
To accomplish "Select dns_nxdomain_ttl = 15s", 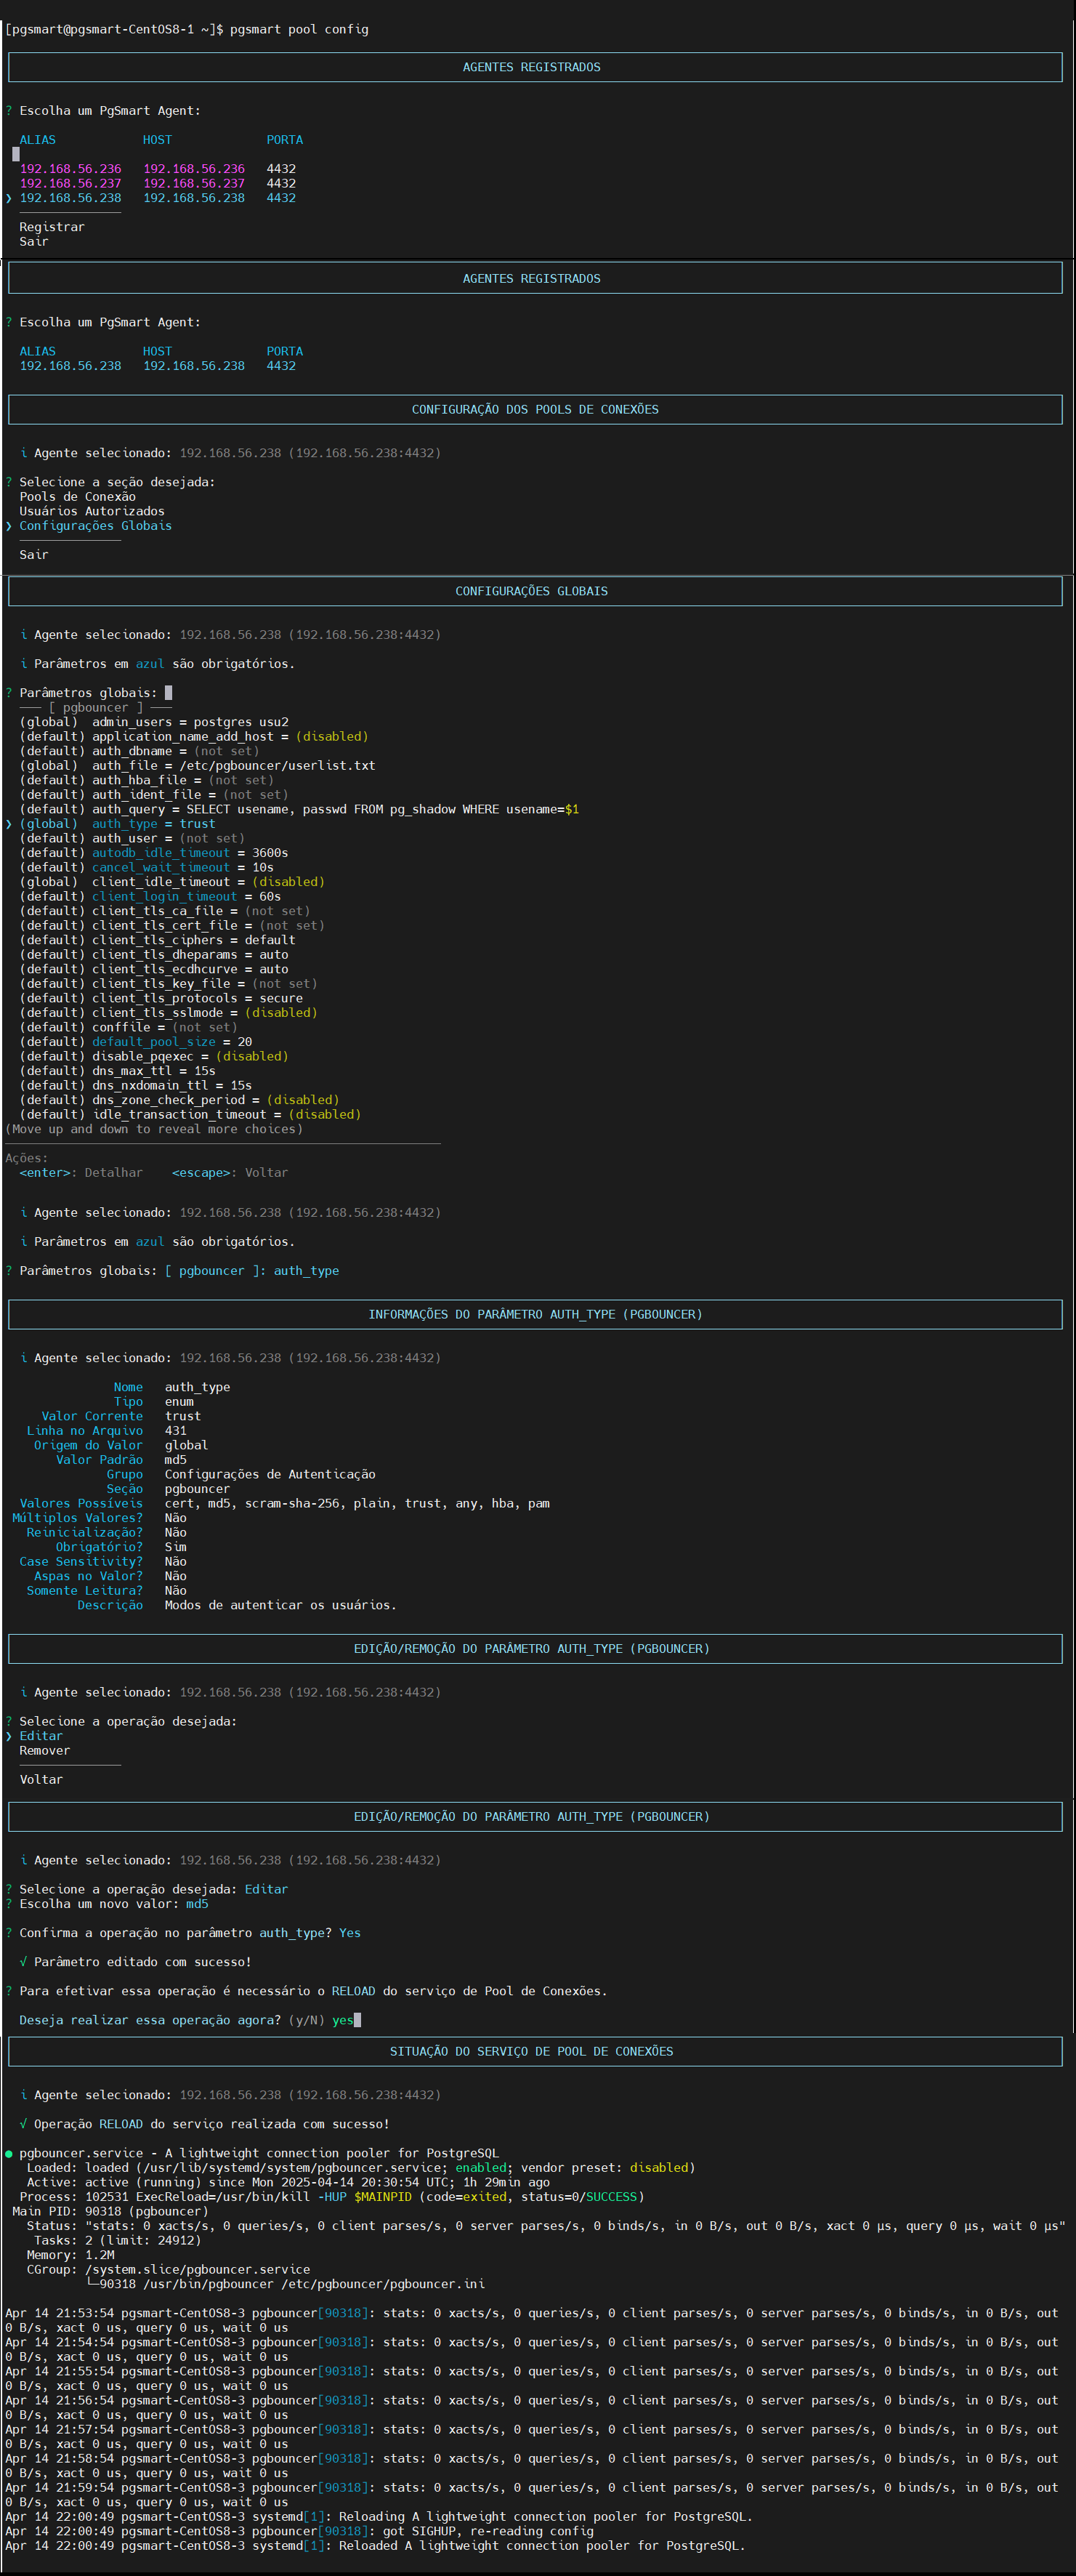I will 136,1085.
